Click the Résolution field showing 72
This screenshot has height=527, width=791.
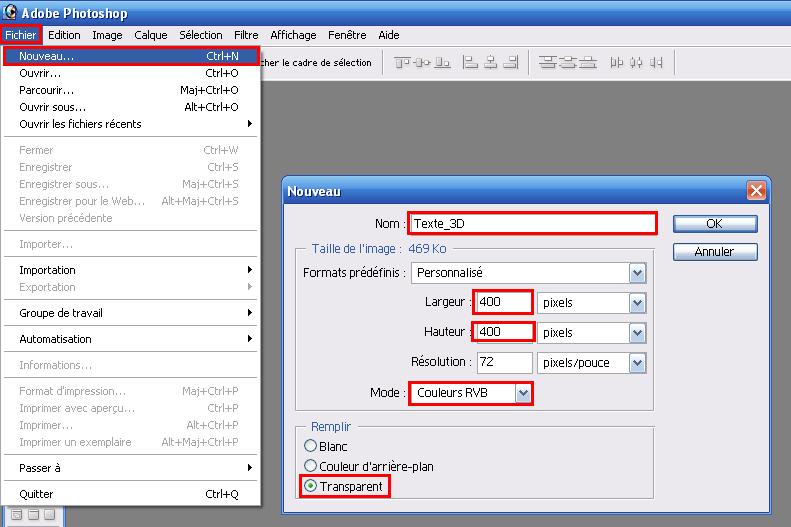pyautogui.click(x=504, y=363)
